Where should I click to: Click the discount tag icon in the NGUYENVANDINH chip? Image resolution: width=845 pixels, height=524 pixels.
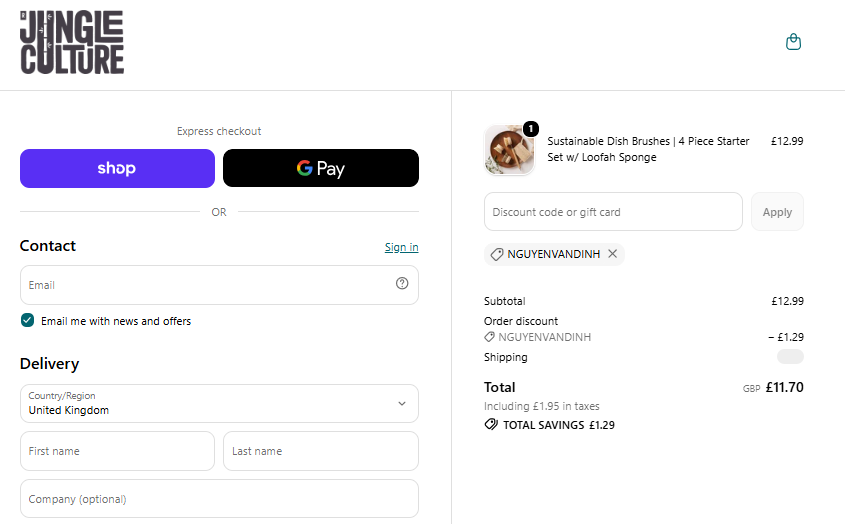tap(497, 254)
